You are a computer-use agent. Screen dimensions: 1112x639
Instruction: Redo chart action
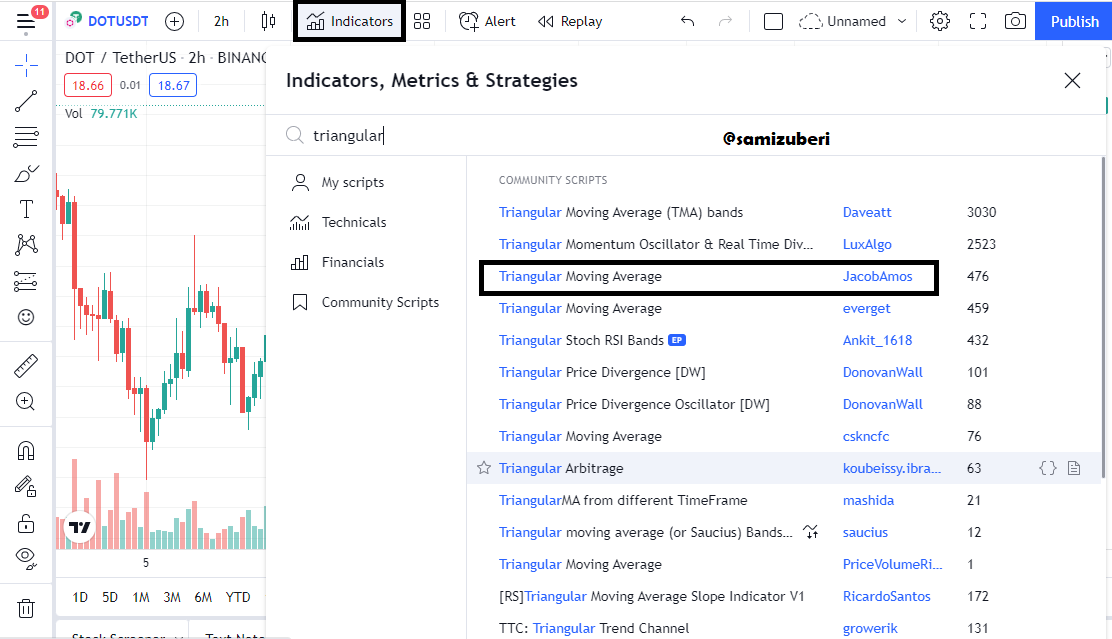tap(725, 21)
